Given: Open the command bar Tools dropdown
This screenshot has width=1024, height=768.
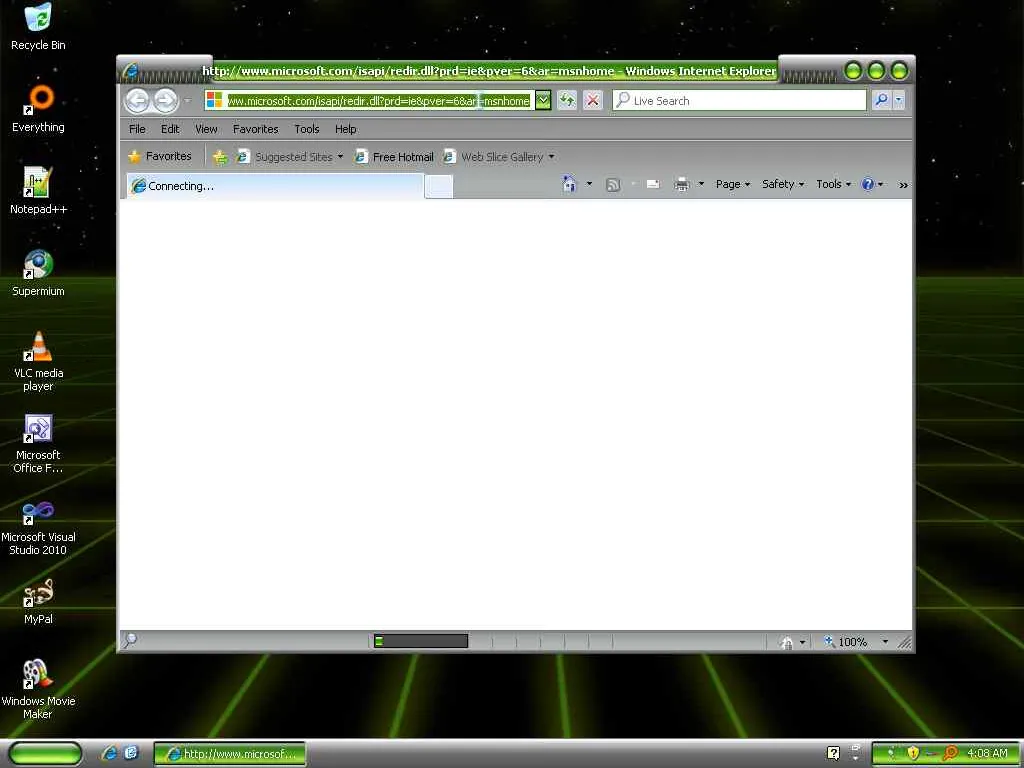Looking at the screenshot, I should click(834, 184).
